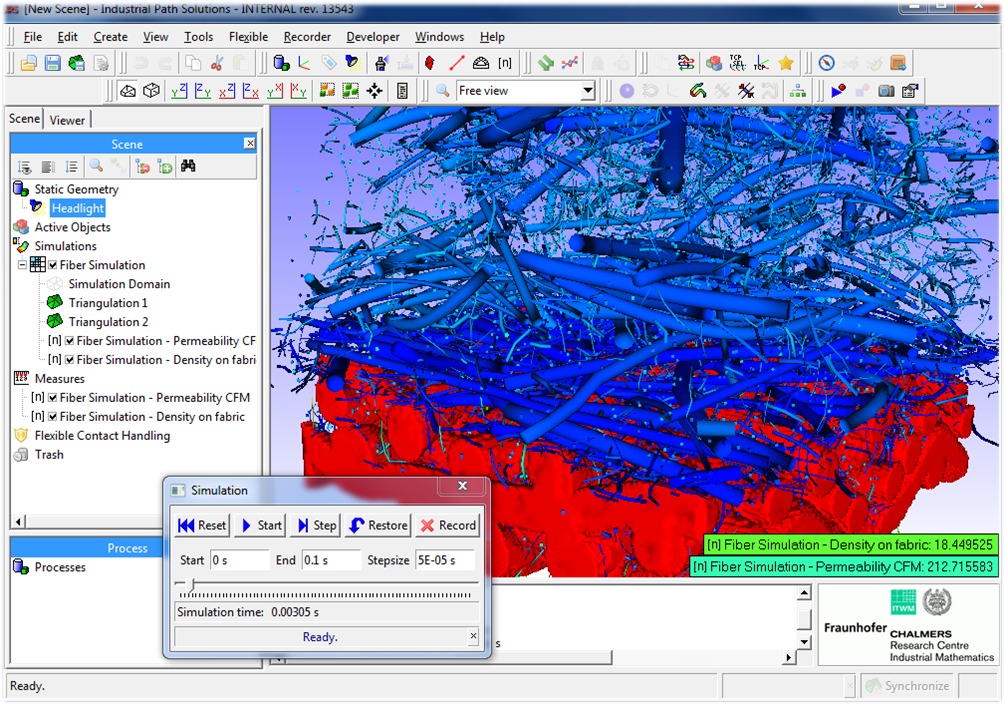Image resolution: width=1005 pixels, height=705 pixels.
Task: Click the camera snapshot icon on the toolbar
Action: pyautogui.click(x=886, y=90)
